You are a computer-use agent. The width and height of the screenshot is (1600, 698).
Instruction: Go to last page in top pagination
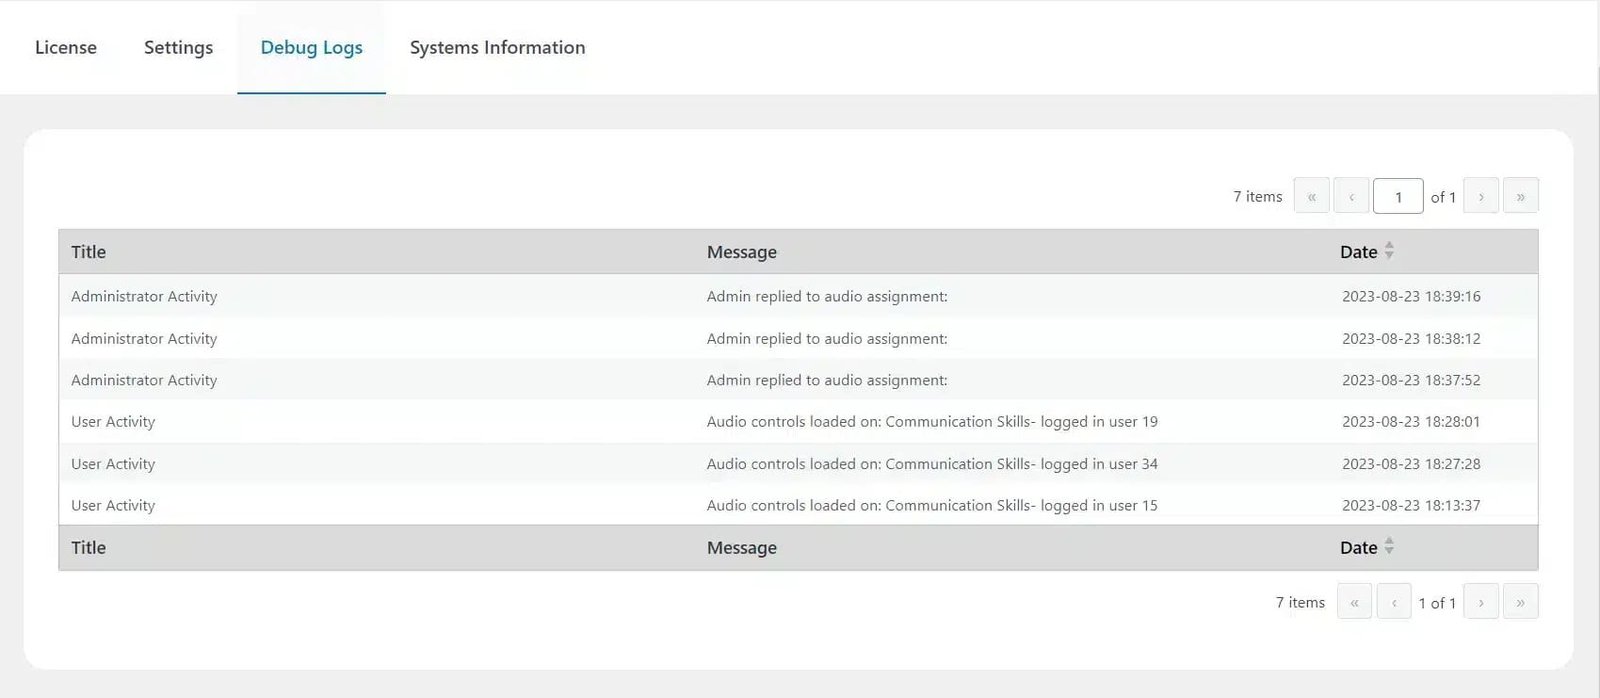[x=1520, y=196]
